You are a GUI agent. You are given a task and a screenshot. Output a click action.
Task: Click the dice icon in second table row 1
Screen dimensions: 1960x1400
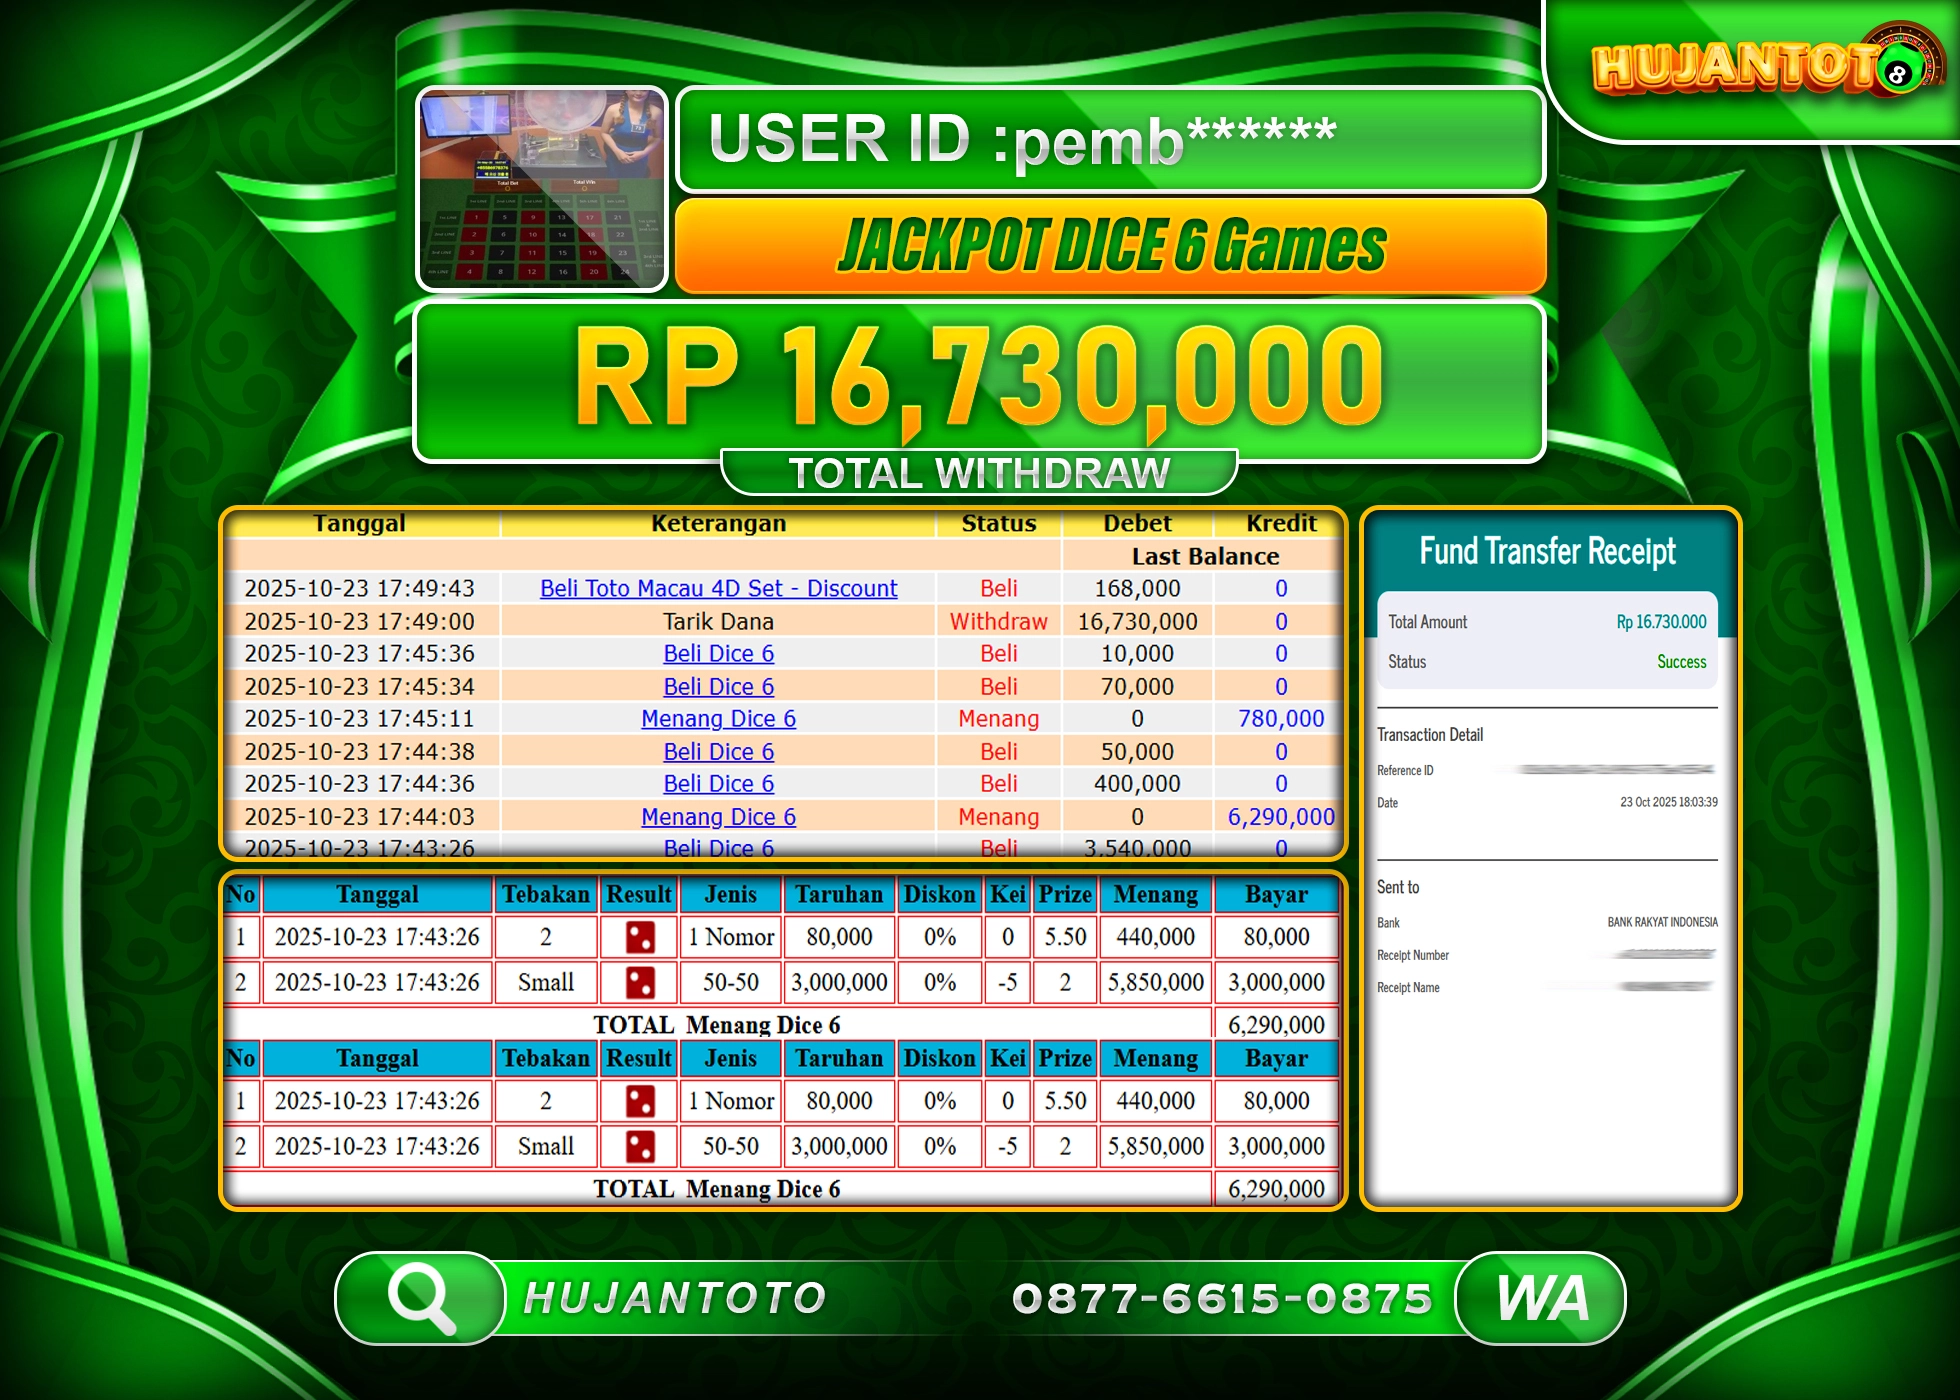pos(639,1101)
